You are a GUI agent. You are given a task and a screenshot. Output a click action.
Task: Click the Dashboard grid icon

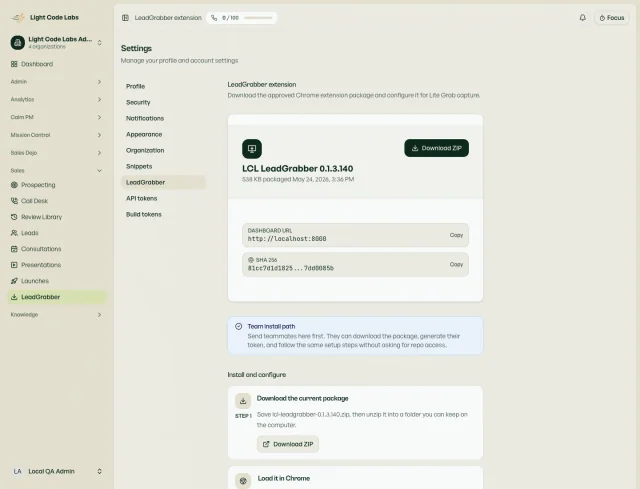coord(14,64)
